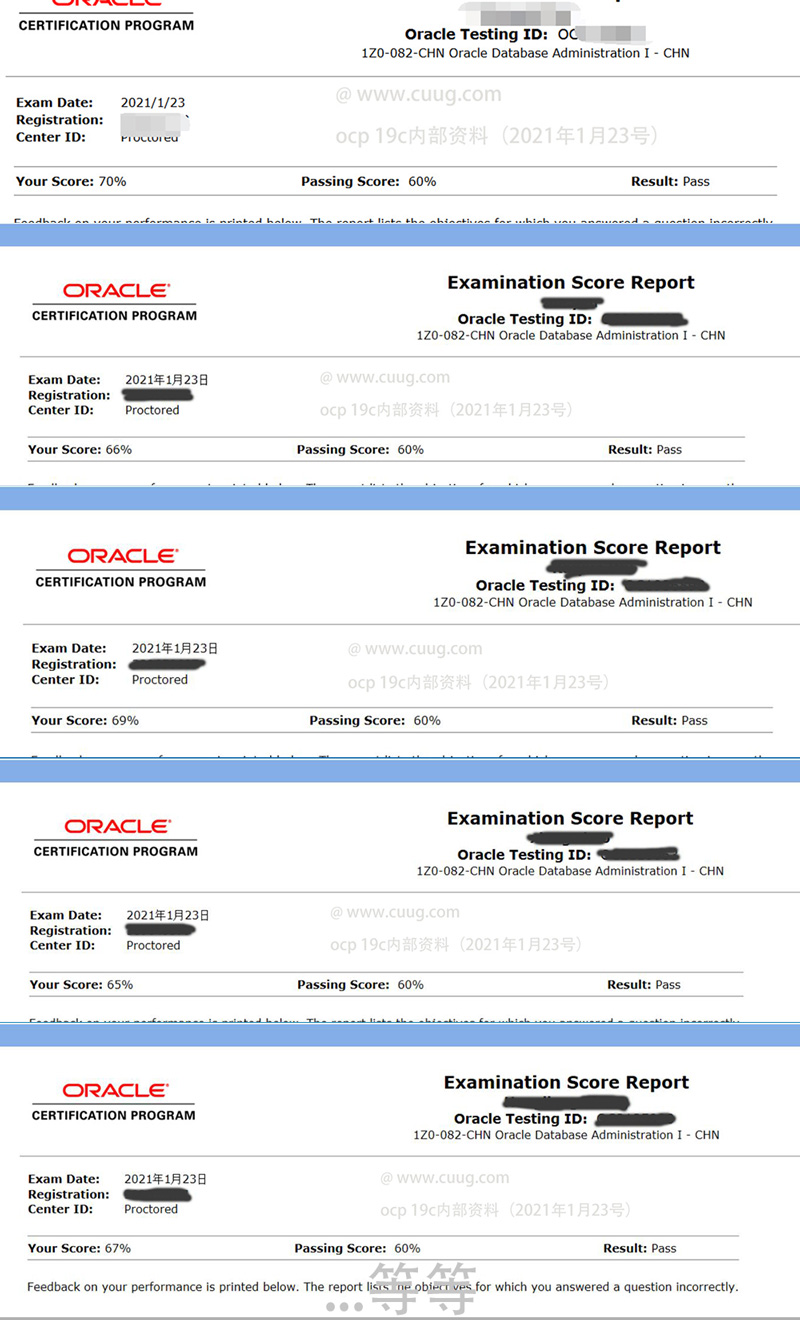The height and width of the screenshot is (1320, 800).
Task: Click "Passing Score: 60%" in the 70% report
Action: click(x=369, y=181)
